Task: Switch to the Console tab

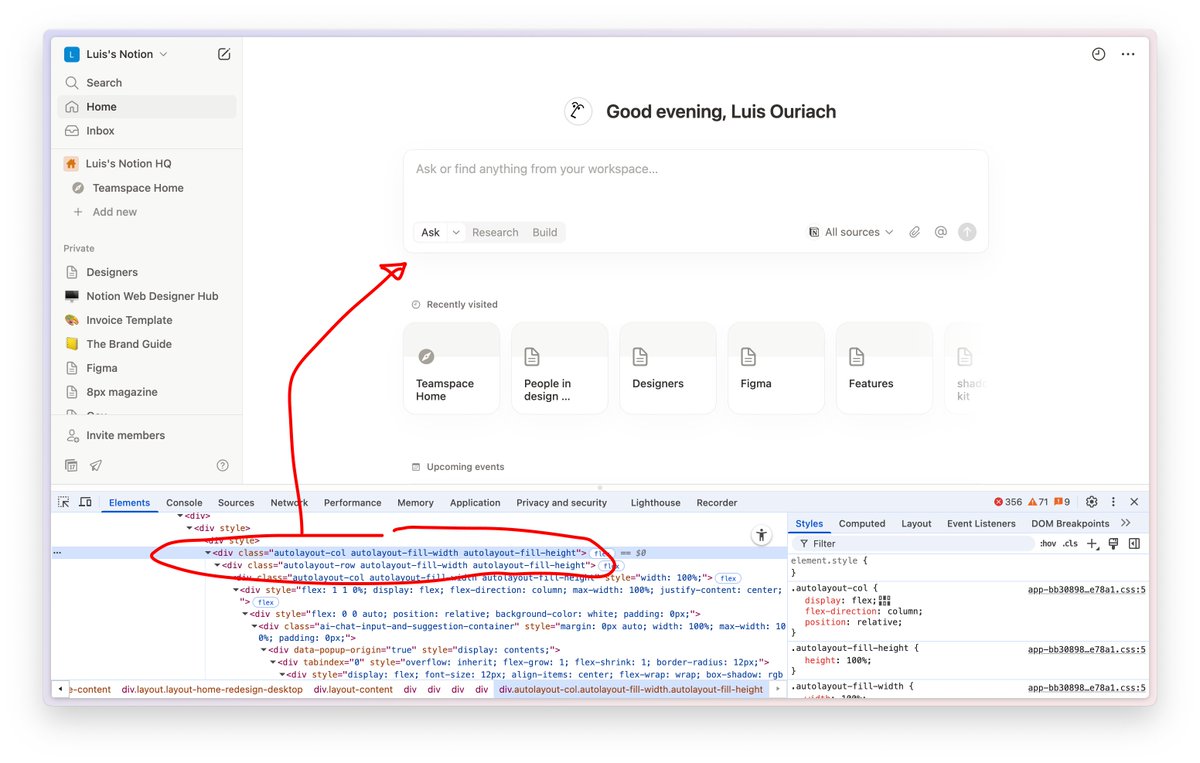Action: 184,502
